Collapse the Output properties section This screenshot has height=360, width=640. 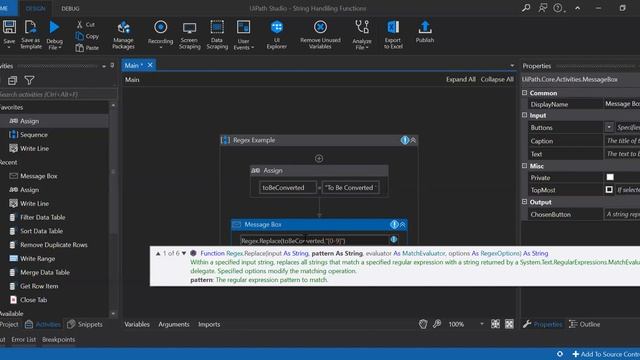tap(524, 202)
